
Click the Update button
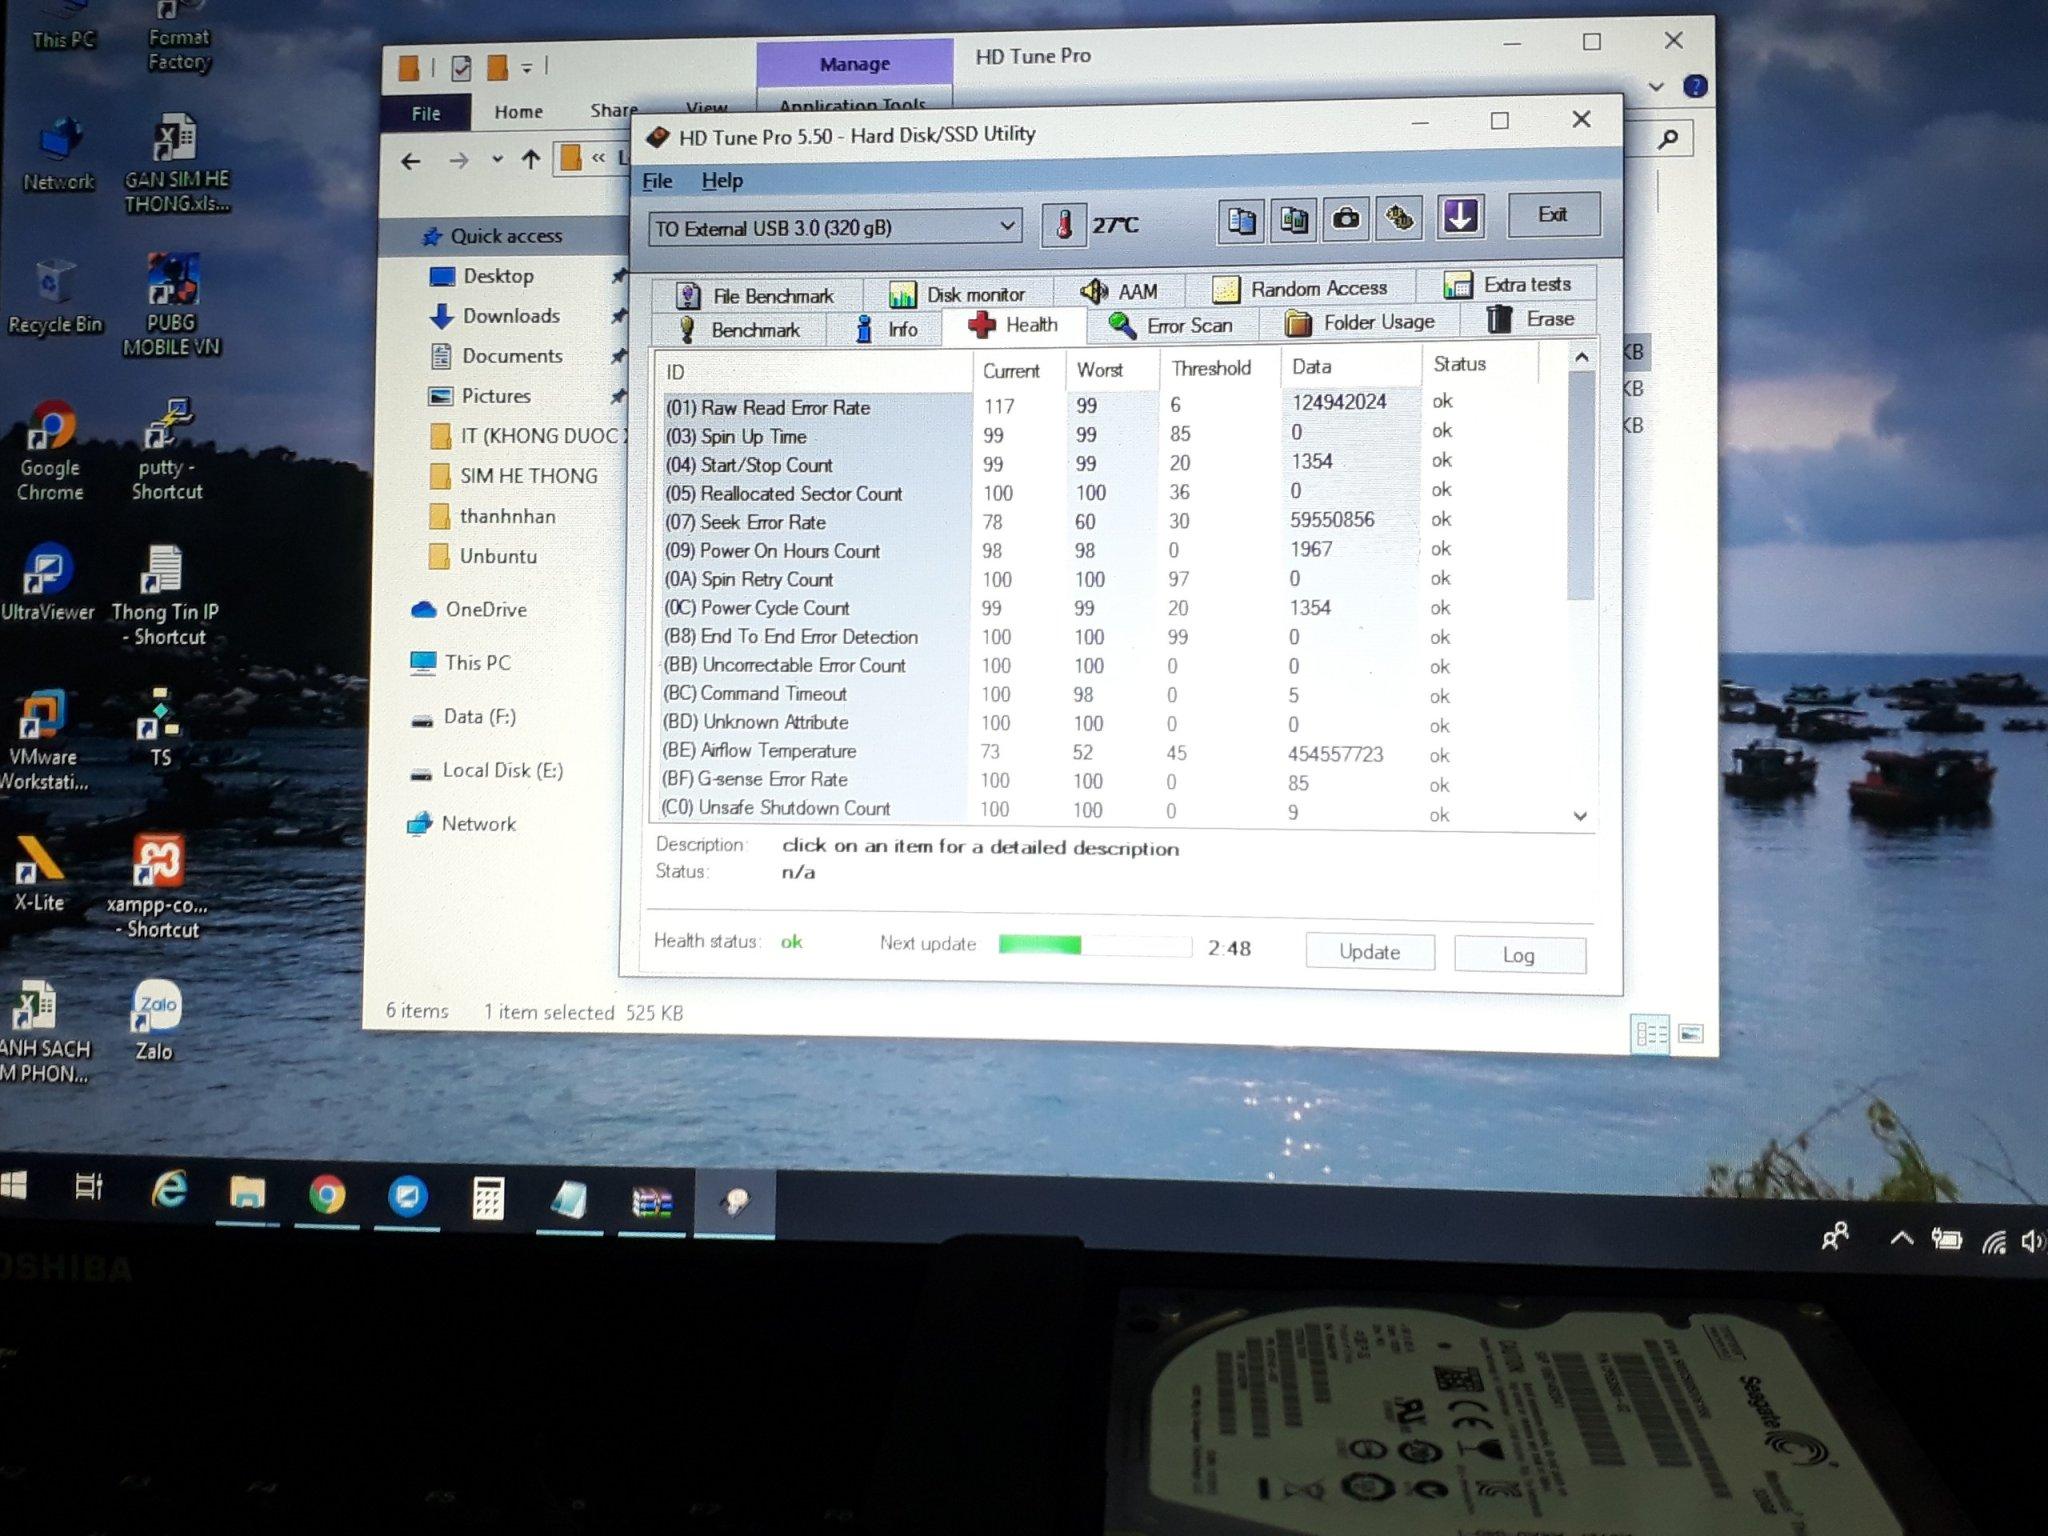(x=1370, y=952)
